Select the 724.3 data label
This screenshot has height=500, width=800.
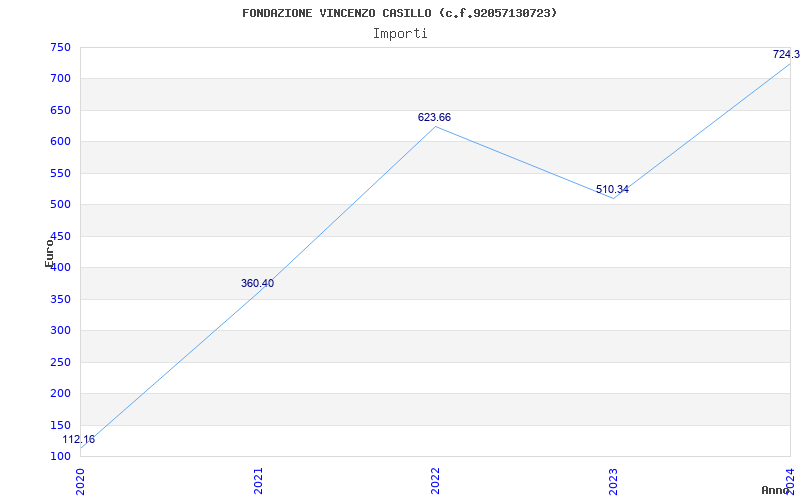(786, 54)
